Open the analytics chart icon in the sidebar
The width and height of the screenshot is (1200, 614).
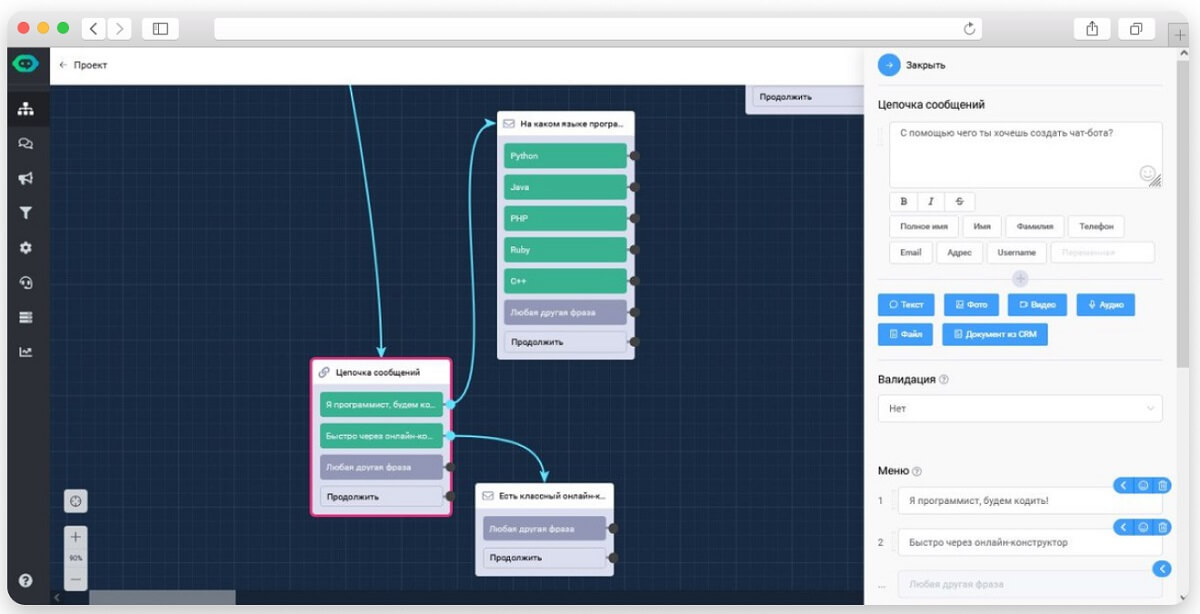pyautogui.click(x=26, y=352)
